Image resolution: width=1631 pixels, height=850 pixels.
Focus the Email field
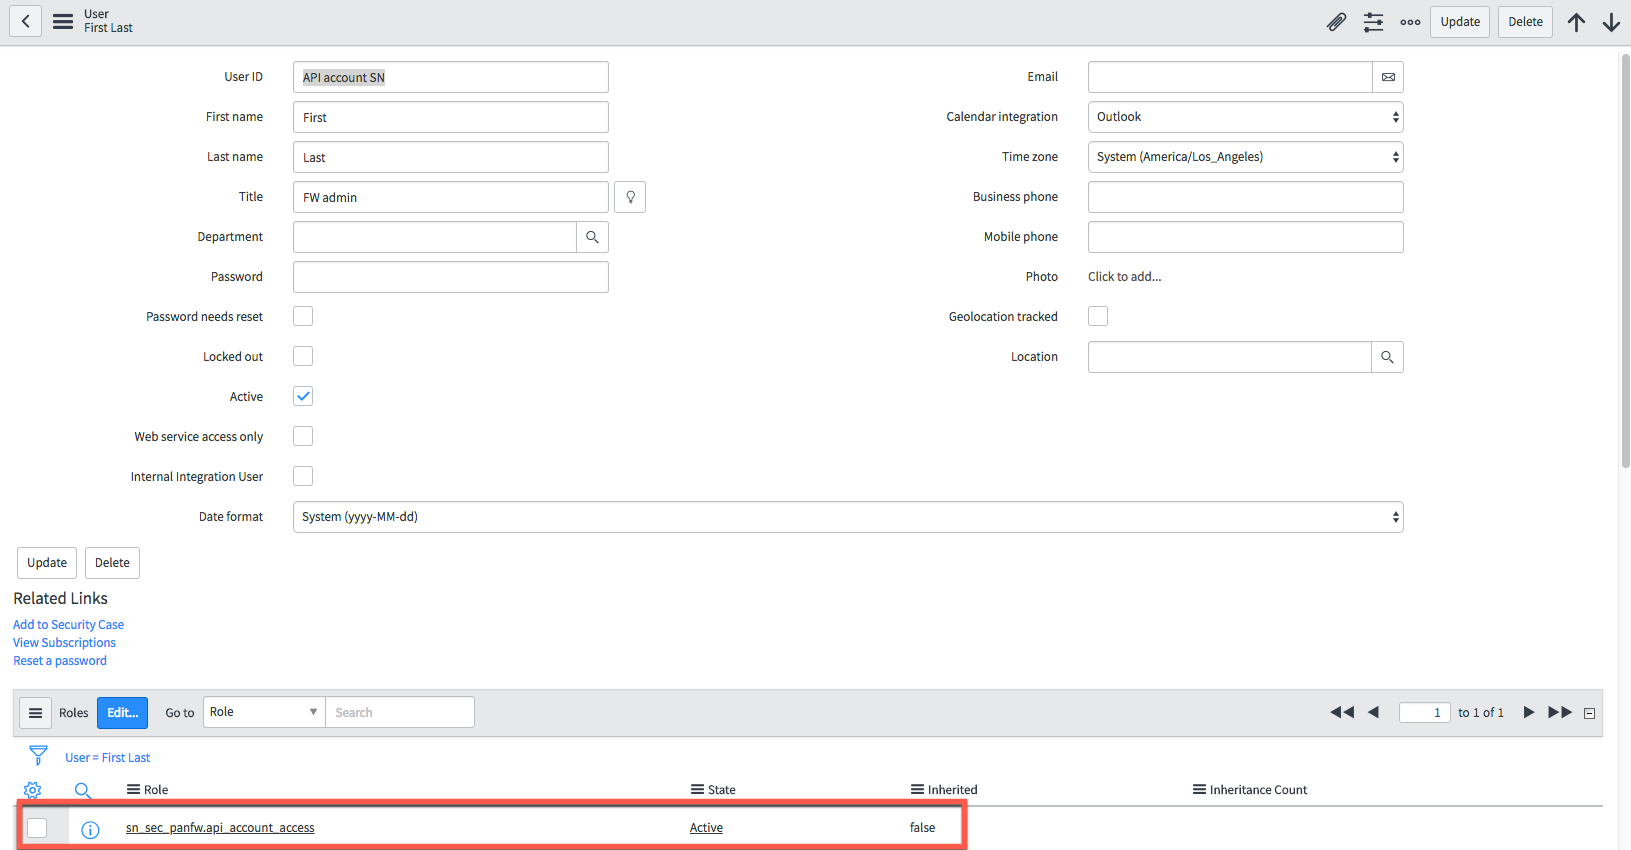pos(1230,77)
